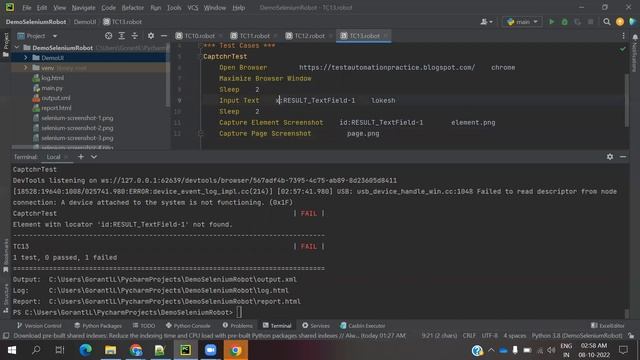640x360 pixels.
Task: Open Problems tool window
Action: (238, 325)
